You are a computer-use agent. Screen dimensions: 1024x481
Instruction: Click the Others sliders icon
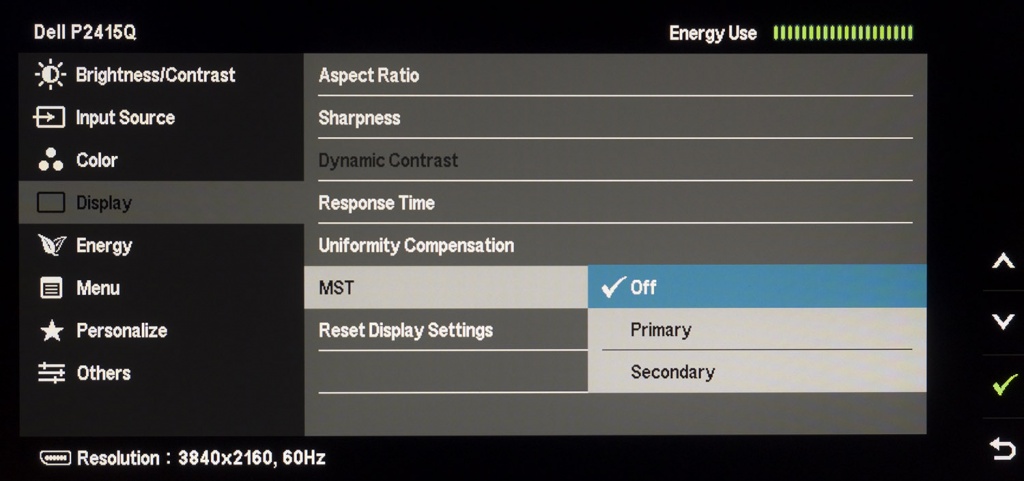point(50,373)
